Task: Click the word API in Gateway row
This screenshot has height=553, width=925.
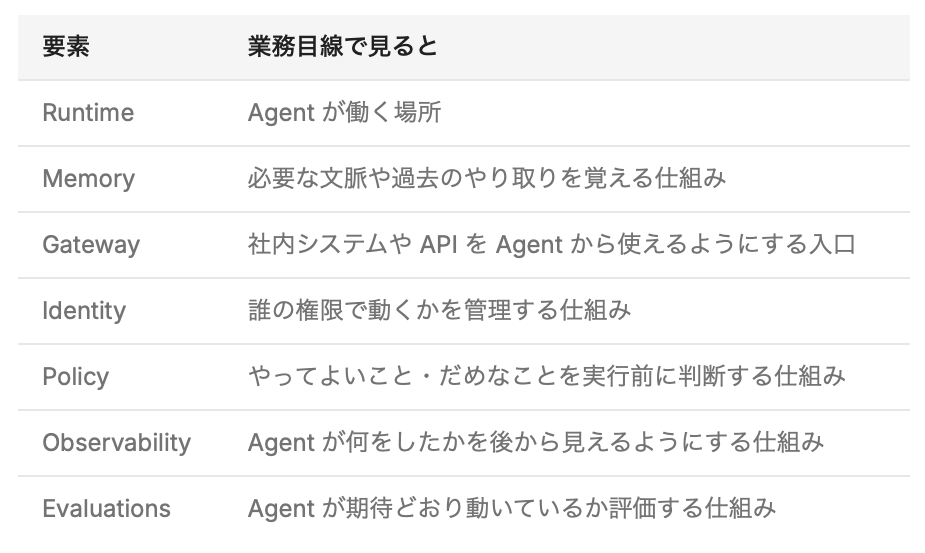Action: [438, 245]
